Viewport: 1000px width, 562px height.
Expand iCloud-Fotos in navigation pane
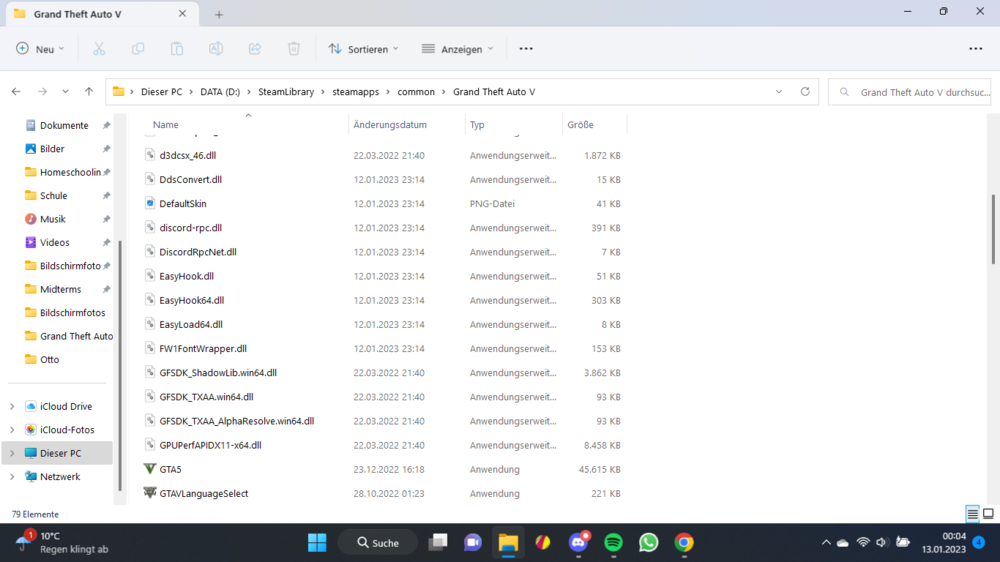(12, 430)
